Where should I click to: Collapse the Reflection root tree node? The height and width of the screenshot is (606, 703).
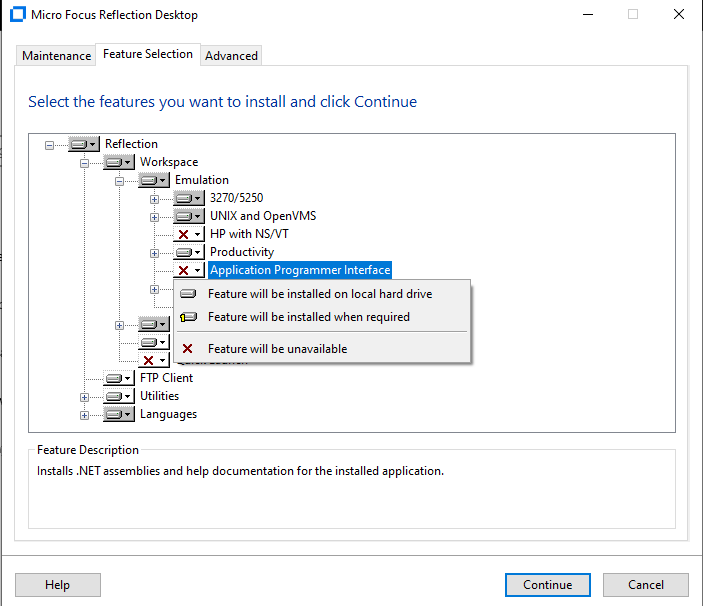pyautogui.click(x=50, y=144)
